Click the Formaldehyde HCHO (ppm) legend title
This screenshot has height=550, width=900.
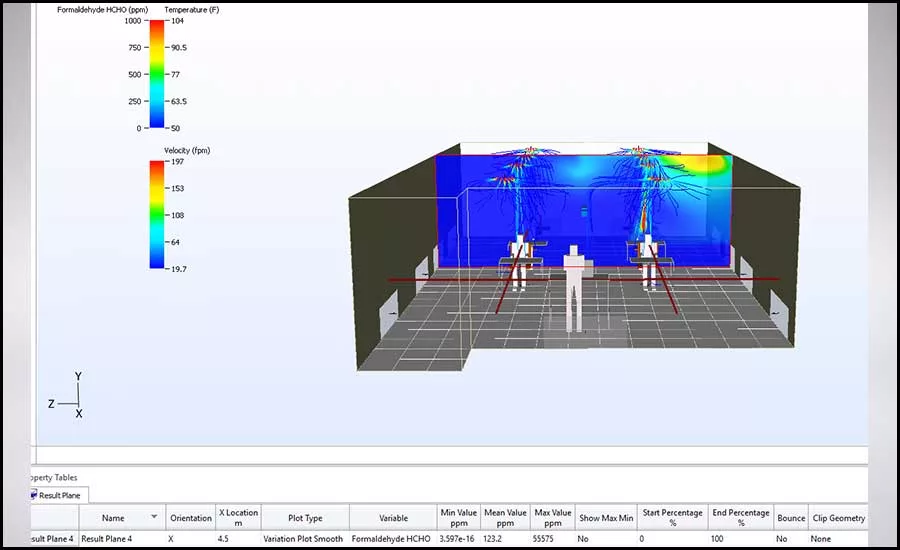coord(102,10)
